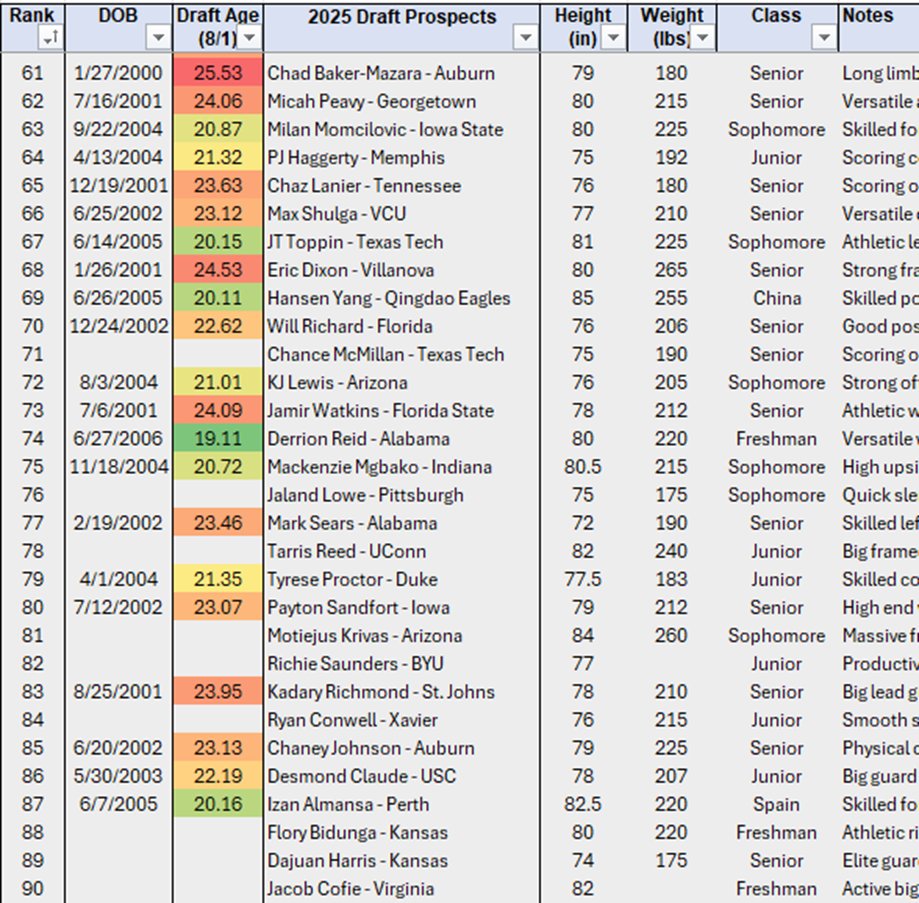Select cell Jaland Lowe - Pittsburgh
The height and width of the screenshot is (903, 919).
pos(401,495)
